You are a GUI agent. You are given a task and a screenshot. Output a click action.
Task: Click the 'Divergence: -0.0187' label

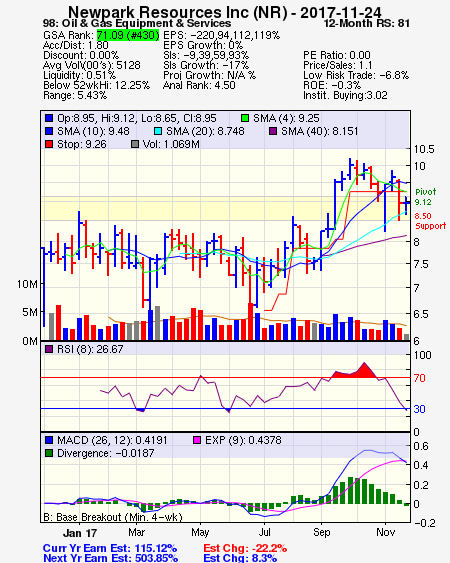click(x=106, y=453)
